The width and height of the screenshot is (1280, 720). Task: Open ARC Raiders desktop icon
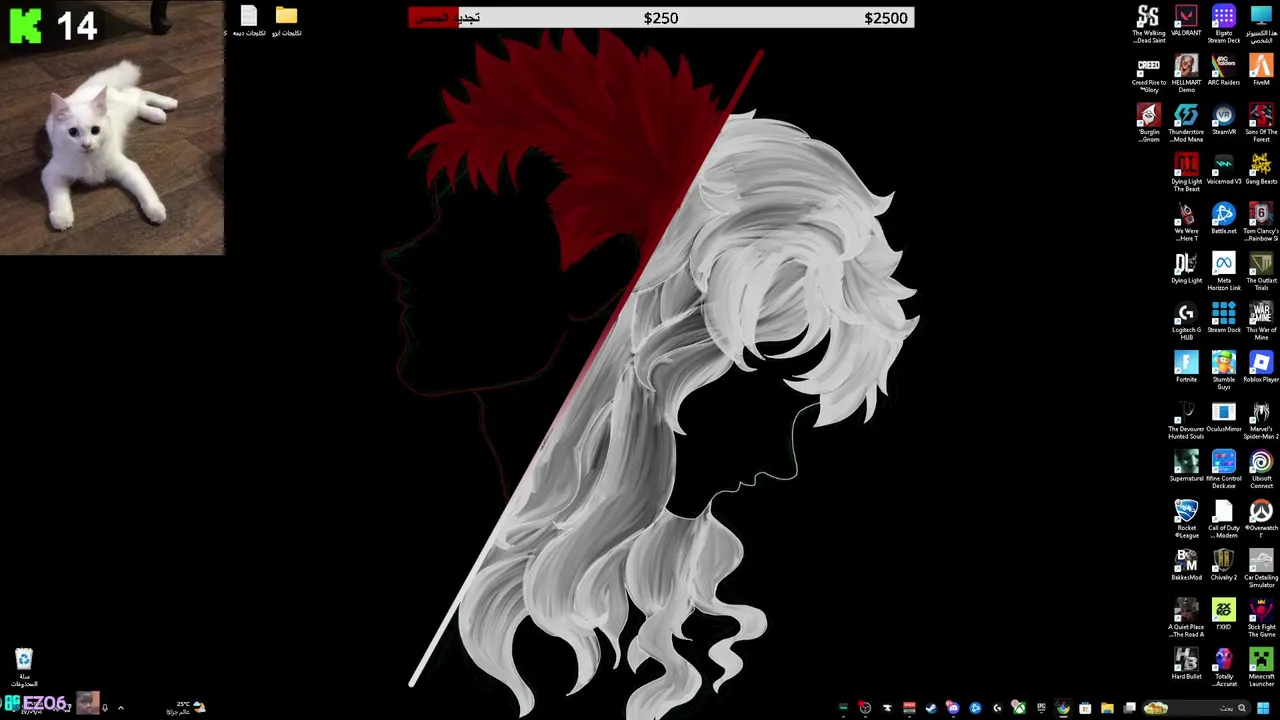(1224, 71)
